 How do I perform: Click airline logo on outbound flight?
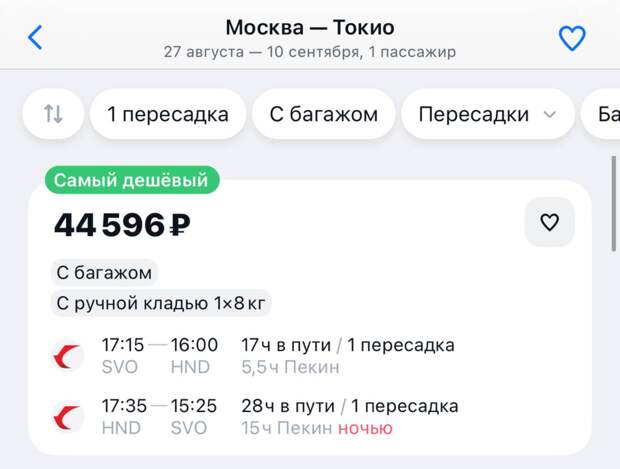(x=68, y=356)
